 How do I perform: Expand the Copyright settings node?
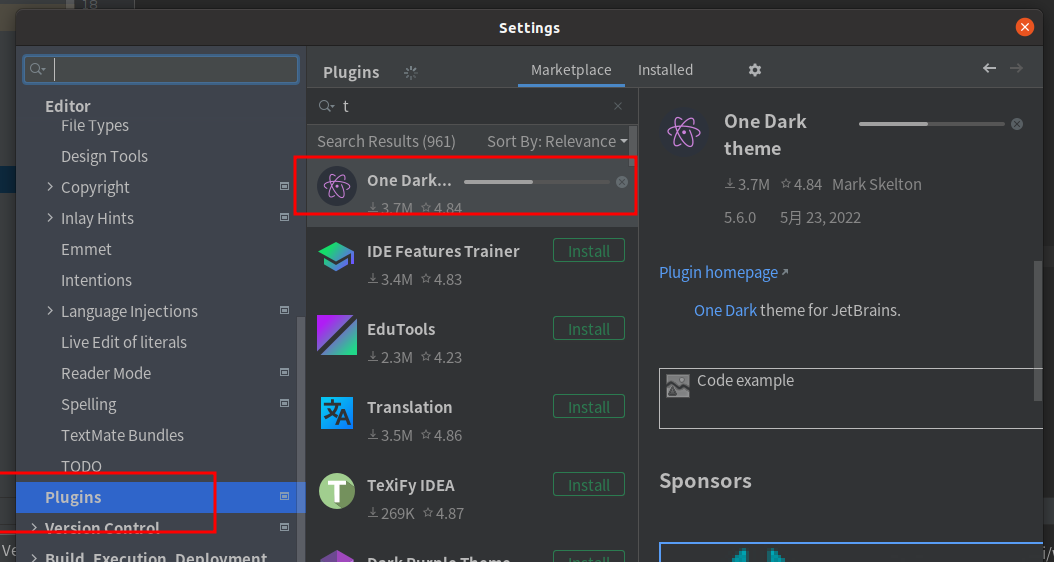50,187
